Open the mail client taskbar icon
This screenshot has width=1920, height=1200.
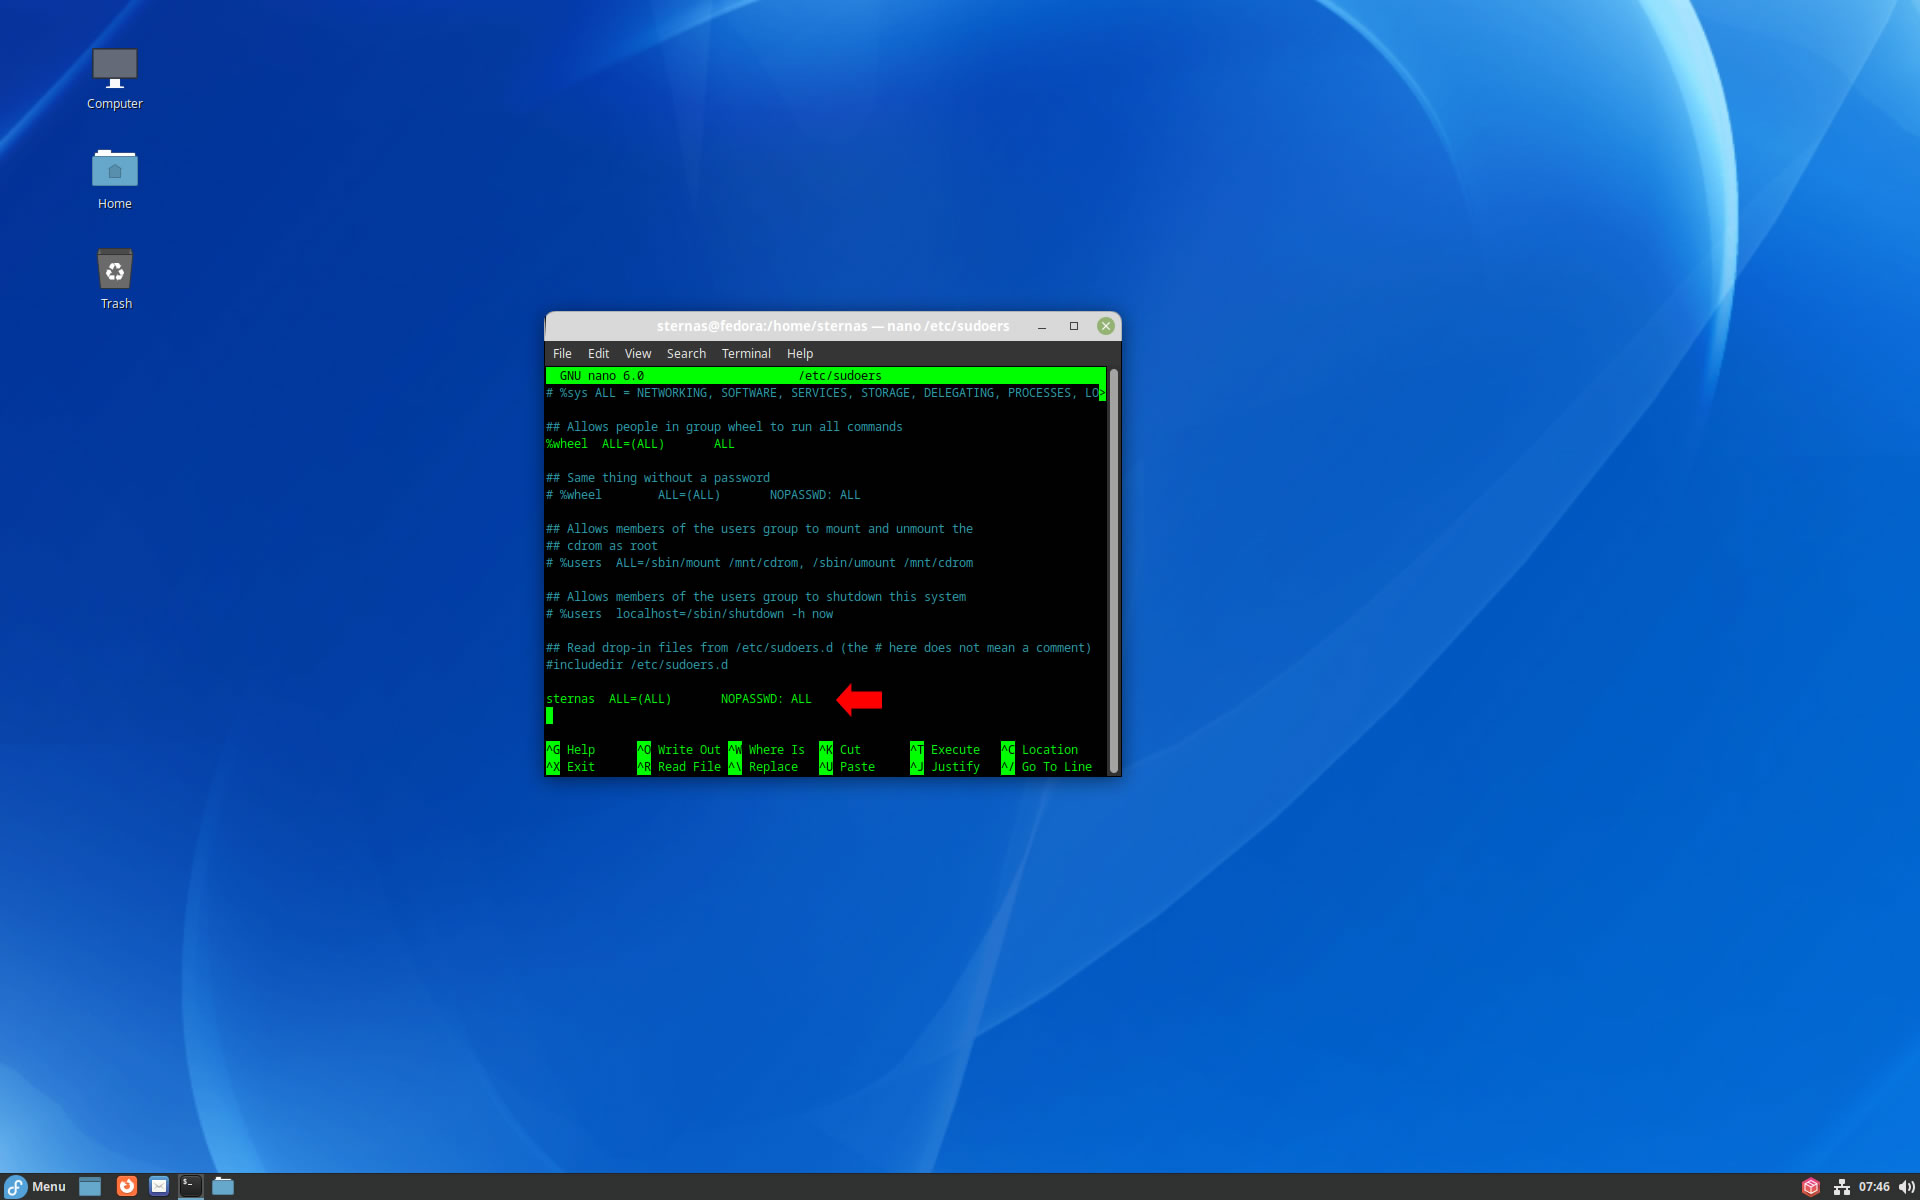point(159,1186)
